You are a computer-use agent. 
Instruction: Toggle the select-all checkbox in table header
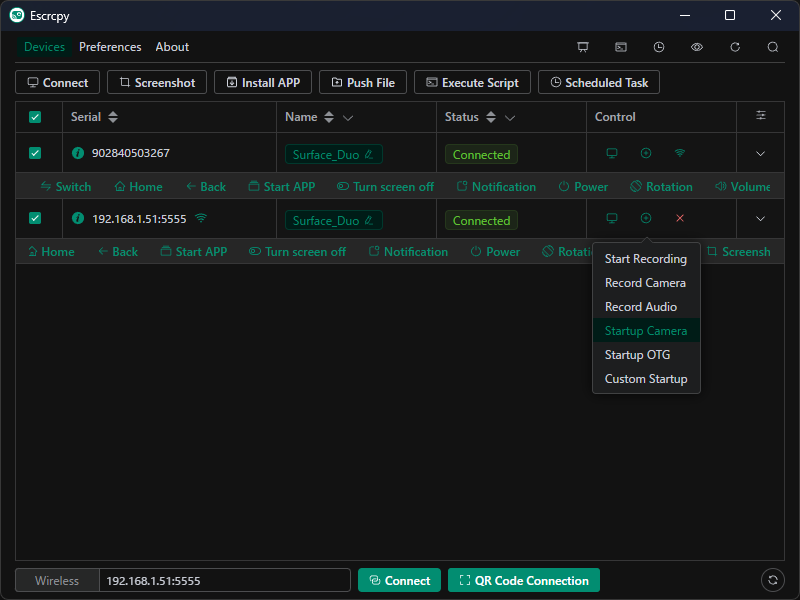tap(35, 117)
